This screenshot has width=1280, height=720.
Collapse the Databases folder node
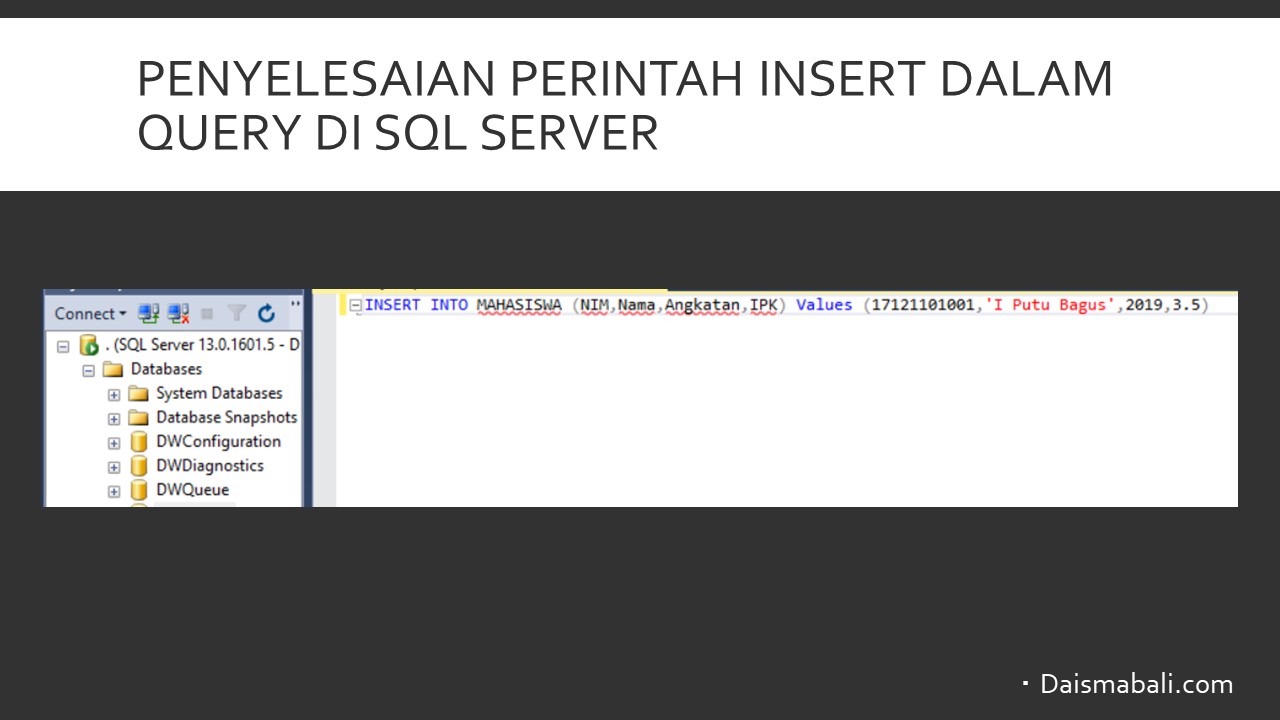88,370
